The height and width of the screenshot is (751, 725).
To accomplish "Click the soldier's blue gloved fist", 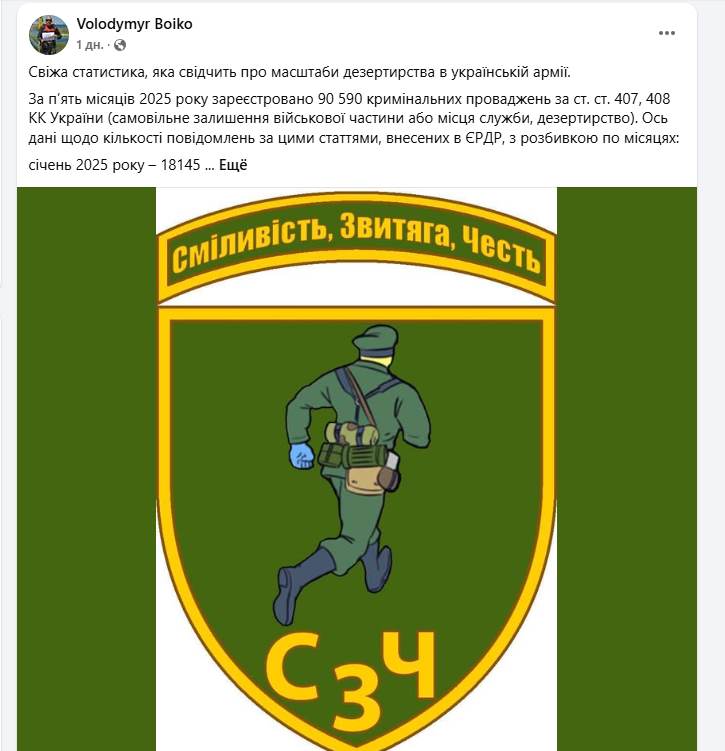I will pyautogui.click(x=302, y=455).
